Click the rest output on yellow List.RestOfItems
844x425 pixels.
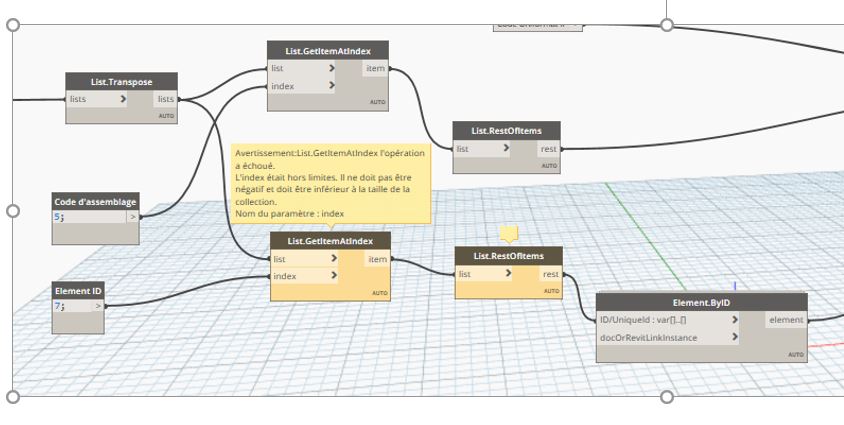click(550, 274)
